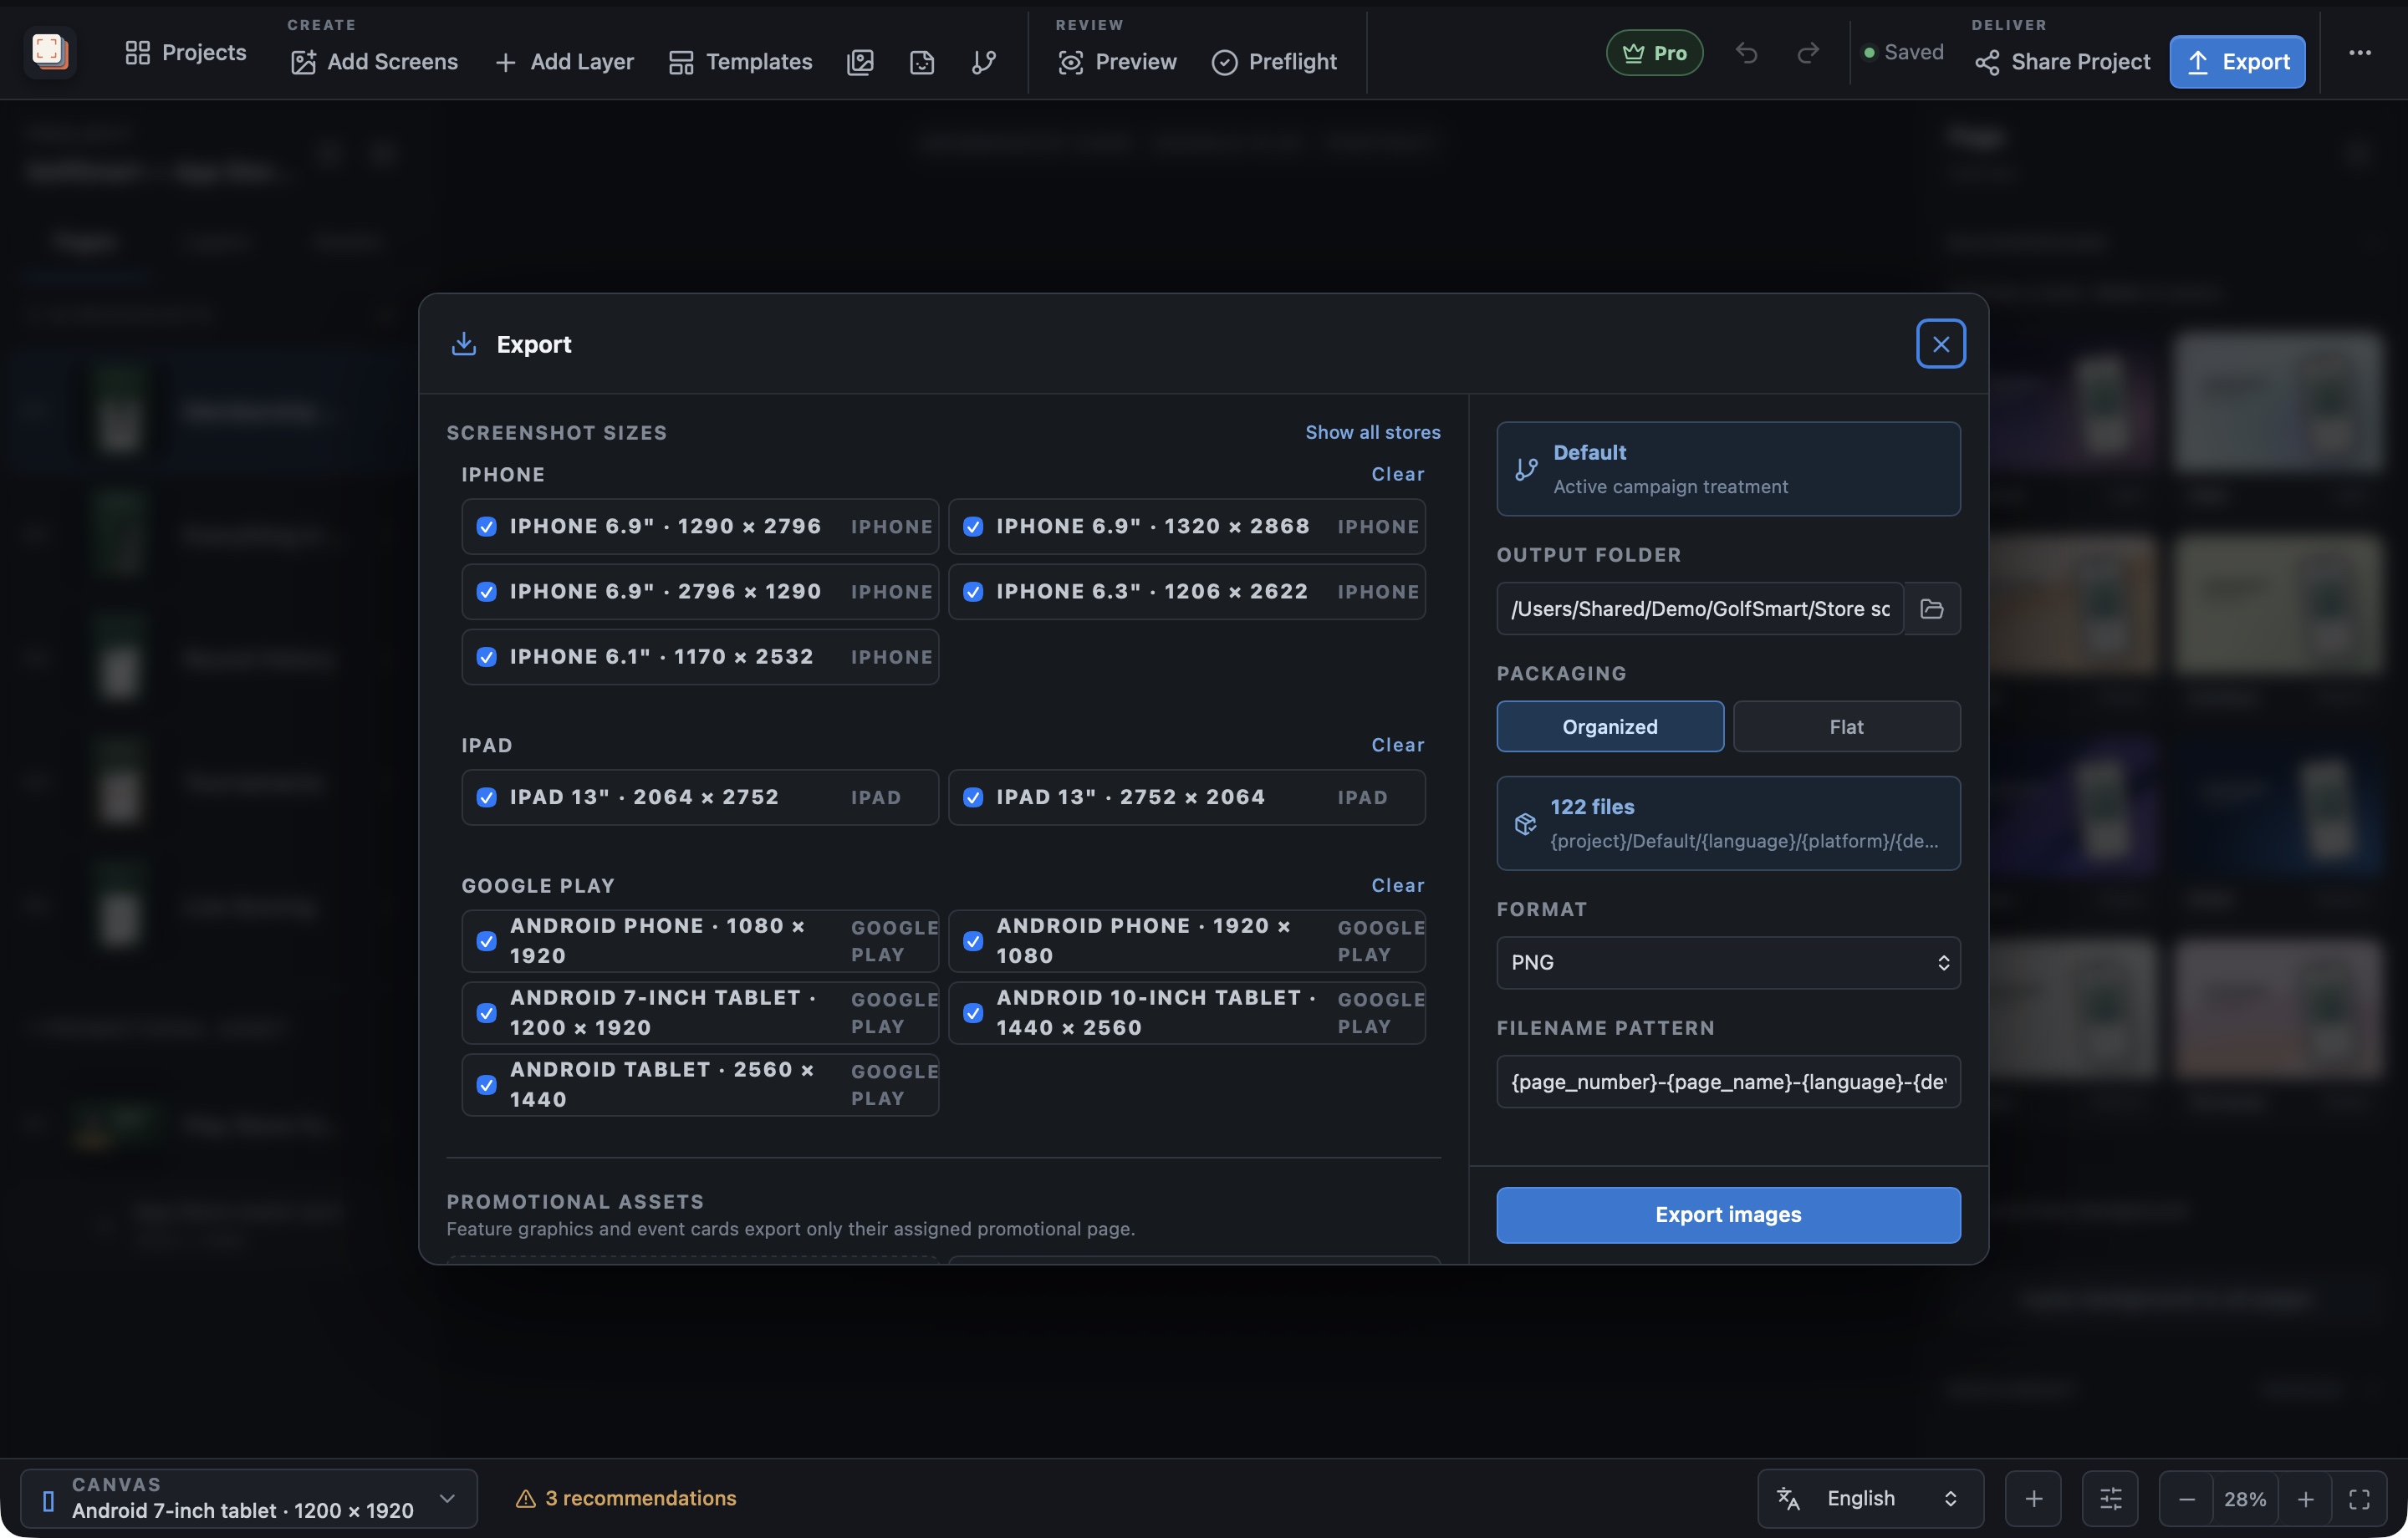Click Show all stores link

coord(1372,432)
